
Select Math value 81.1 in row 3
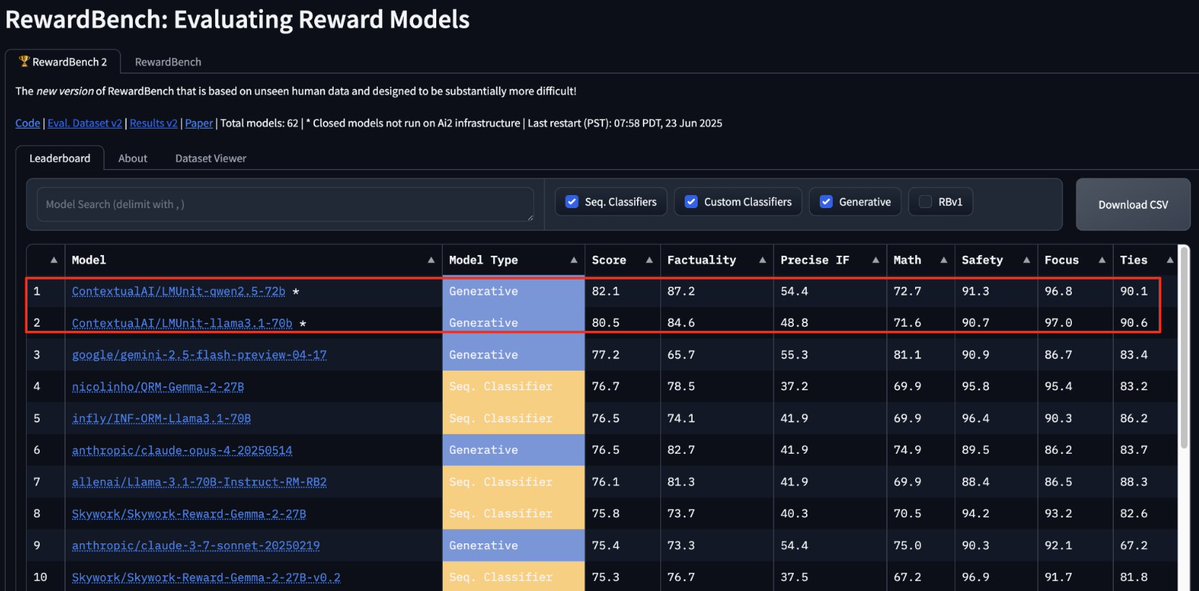click(x=907, y=356)
